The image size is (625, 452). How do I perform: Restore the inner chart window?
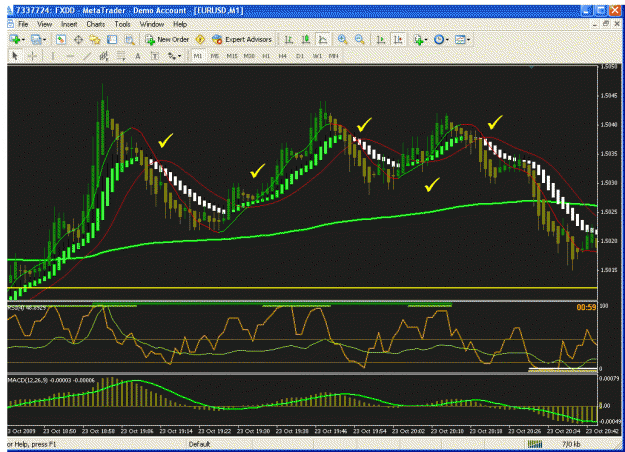pyautogui.click(x=606, y=24)
